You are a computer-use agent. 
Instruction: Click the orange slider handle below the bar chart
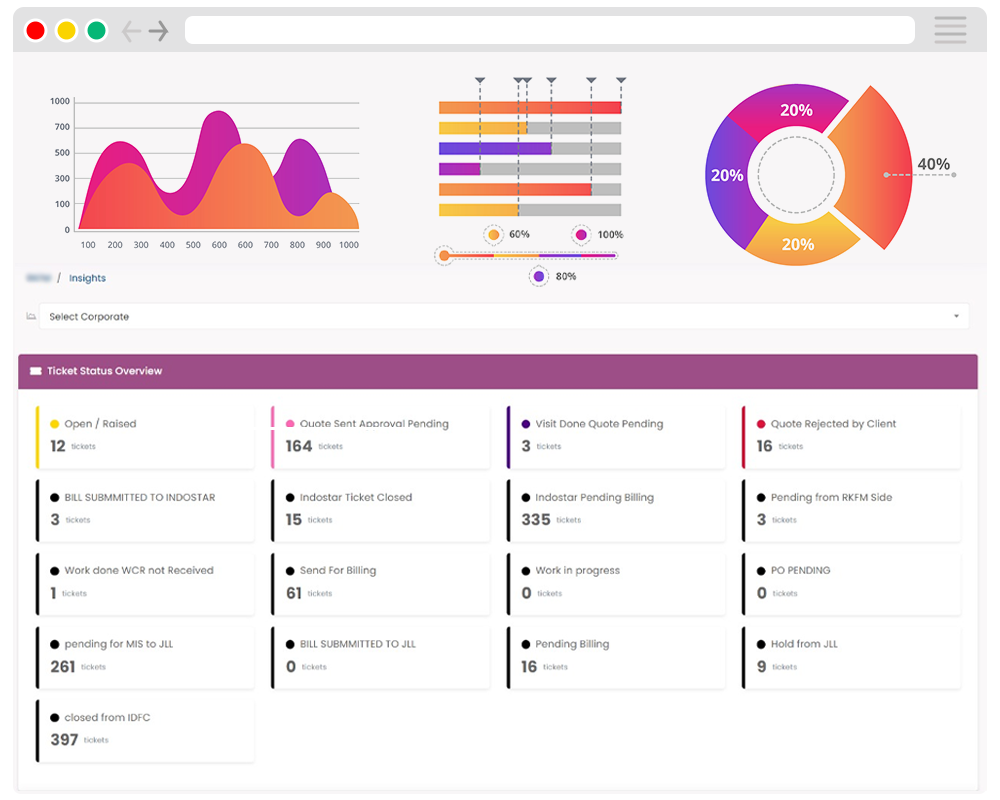[443, 255]
